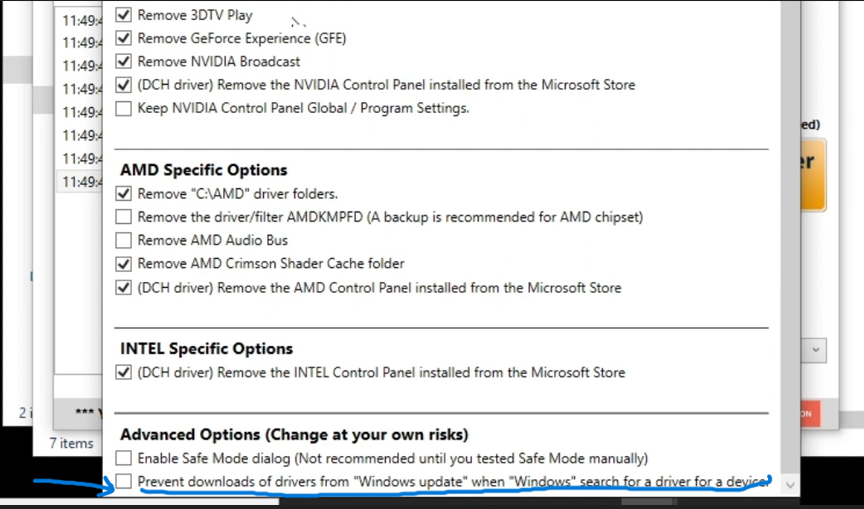Click the INTEL Specific Options heading
The image size is (864, 509).
point(207,349)
